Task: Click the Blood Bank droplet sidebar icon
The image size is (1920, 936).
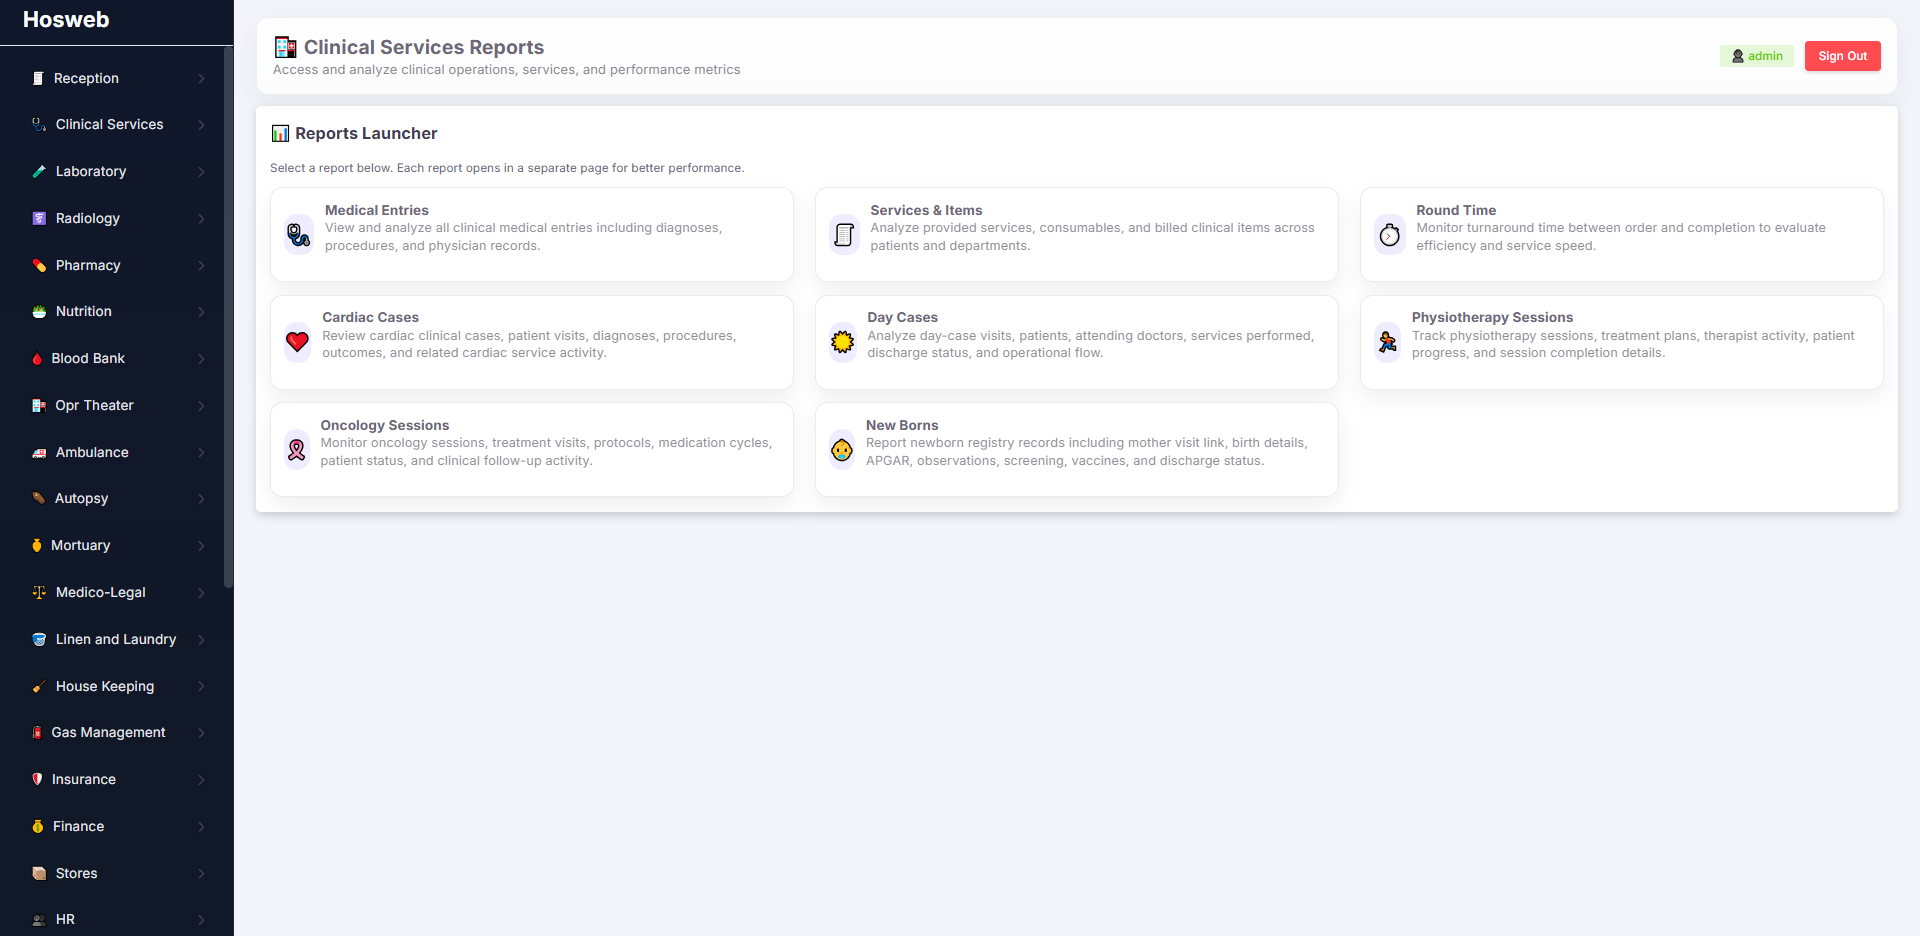Action: [x=37, y=359]
